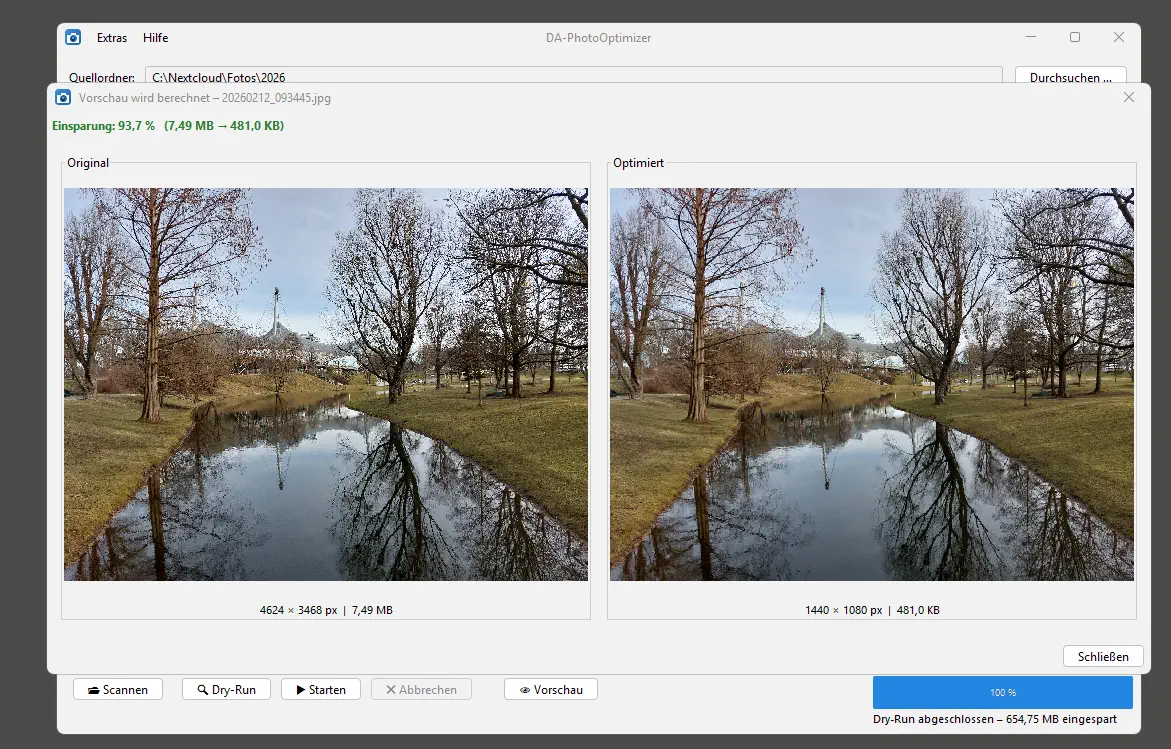Start optimization with the Starten button

pos(320,689)
